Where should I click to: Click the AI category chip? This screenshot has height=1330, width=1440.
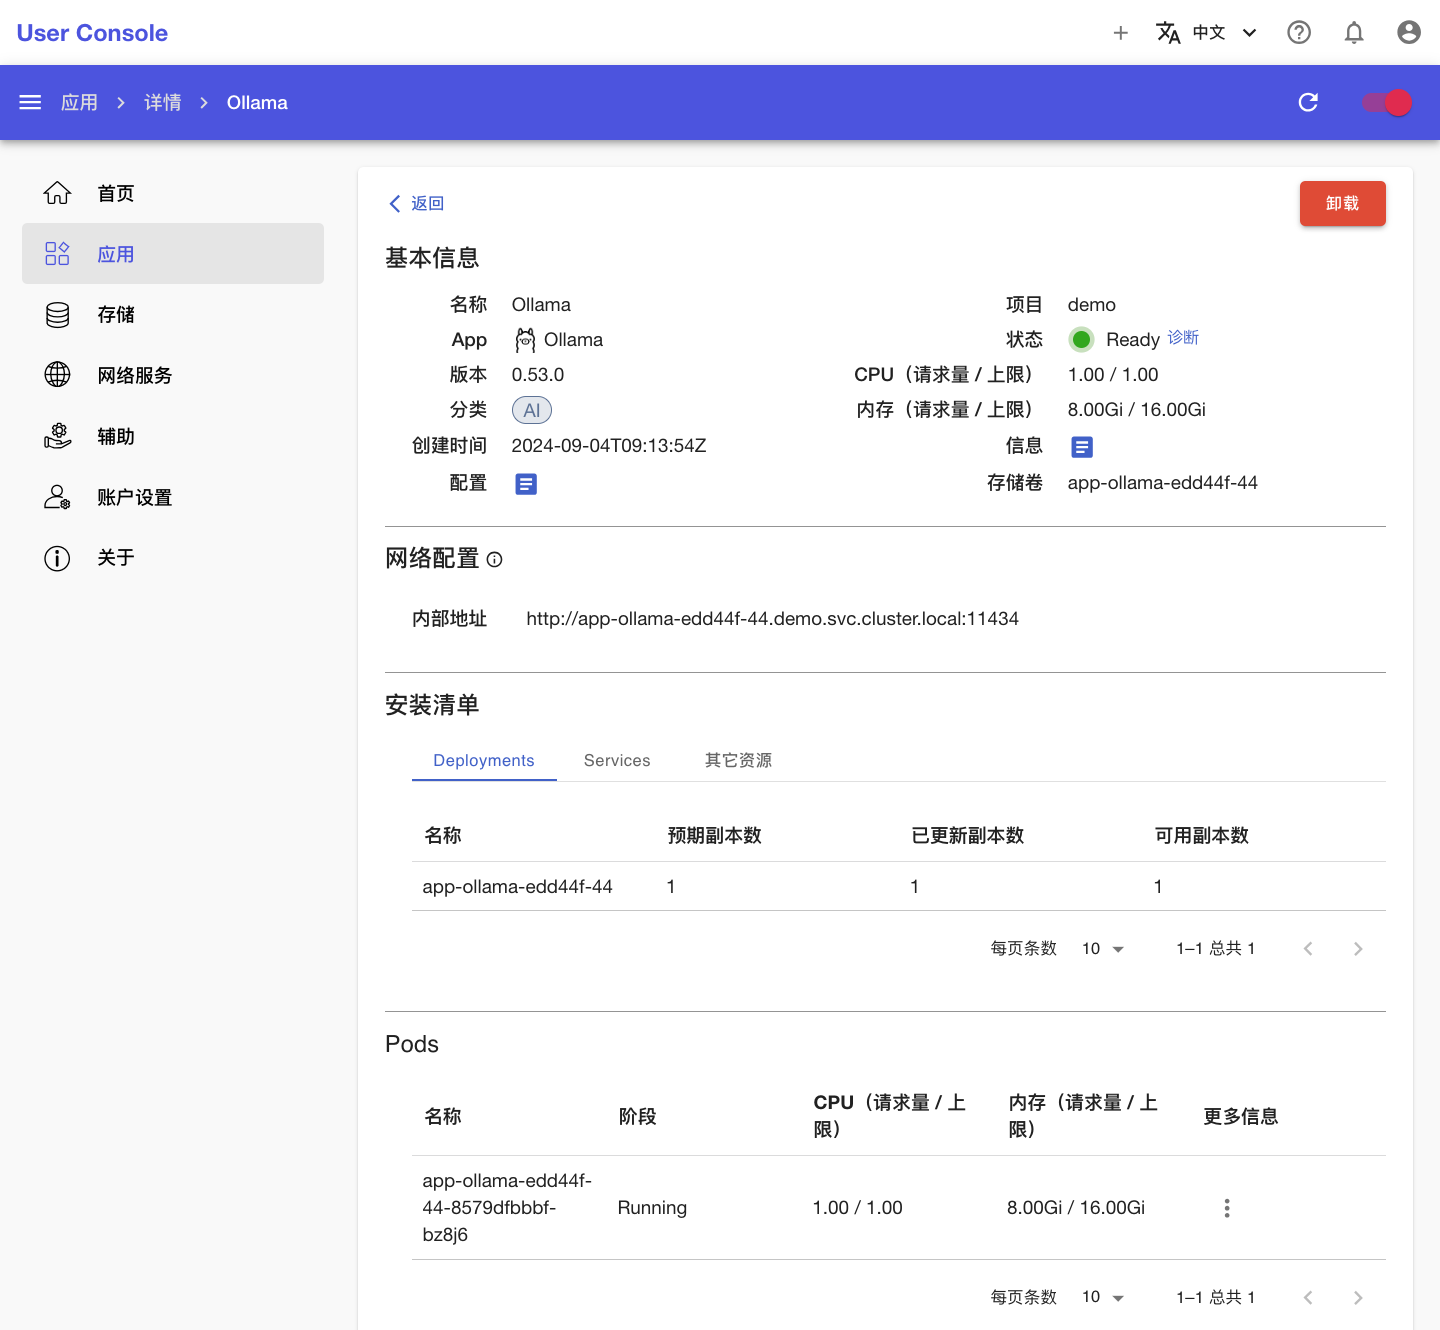point(532,410)
